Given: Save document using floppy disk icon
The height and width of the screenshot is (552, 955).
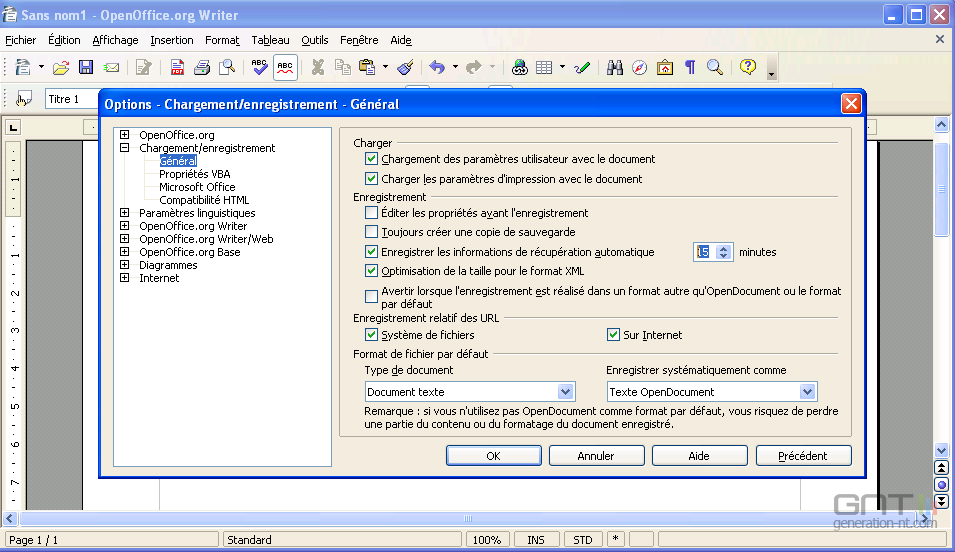Looking at the screenshot, I should [86, 67].
